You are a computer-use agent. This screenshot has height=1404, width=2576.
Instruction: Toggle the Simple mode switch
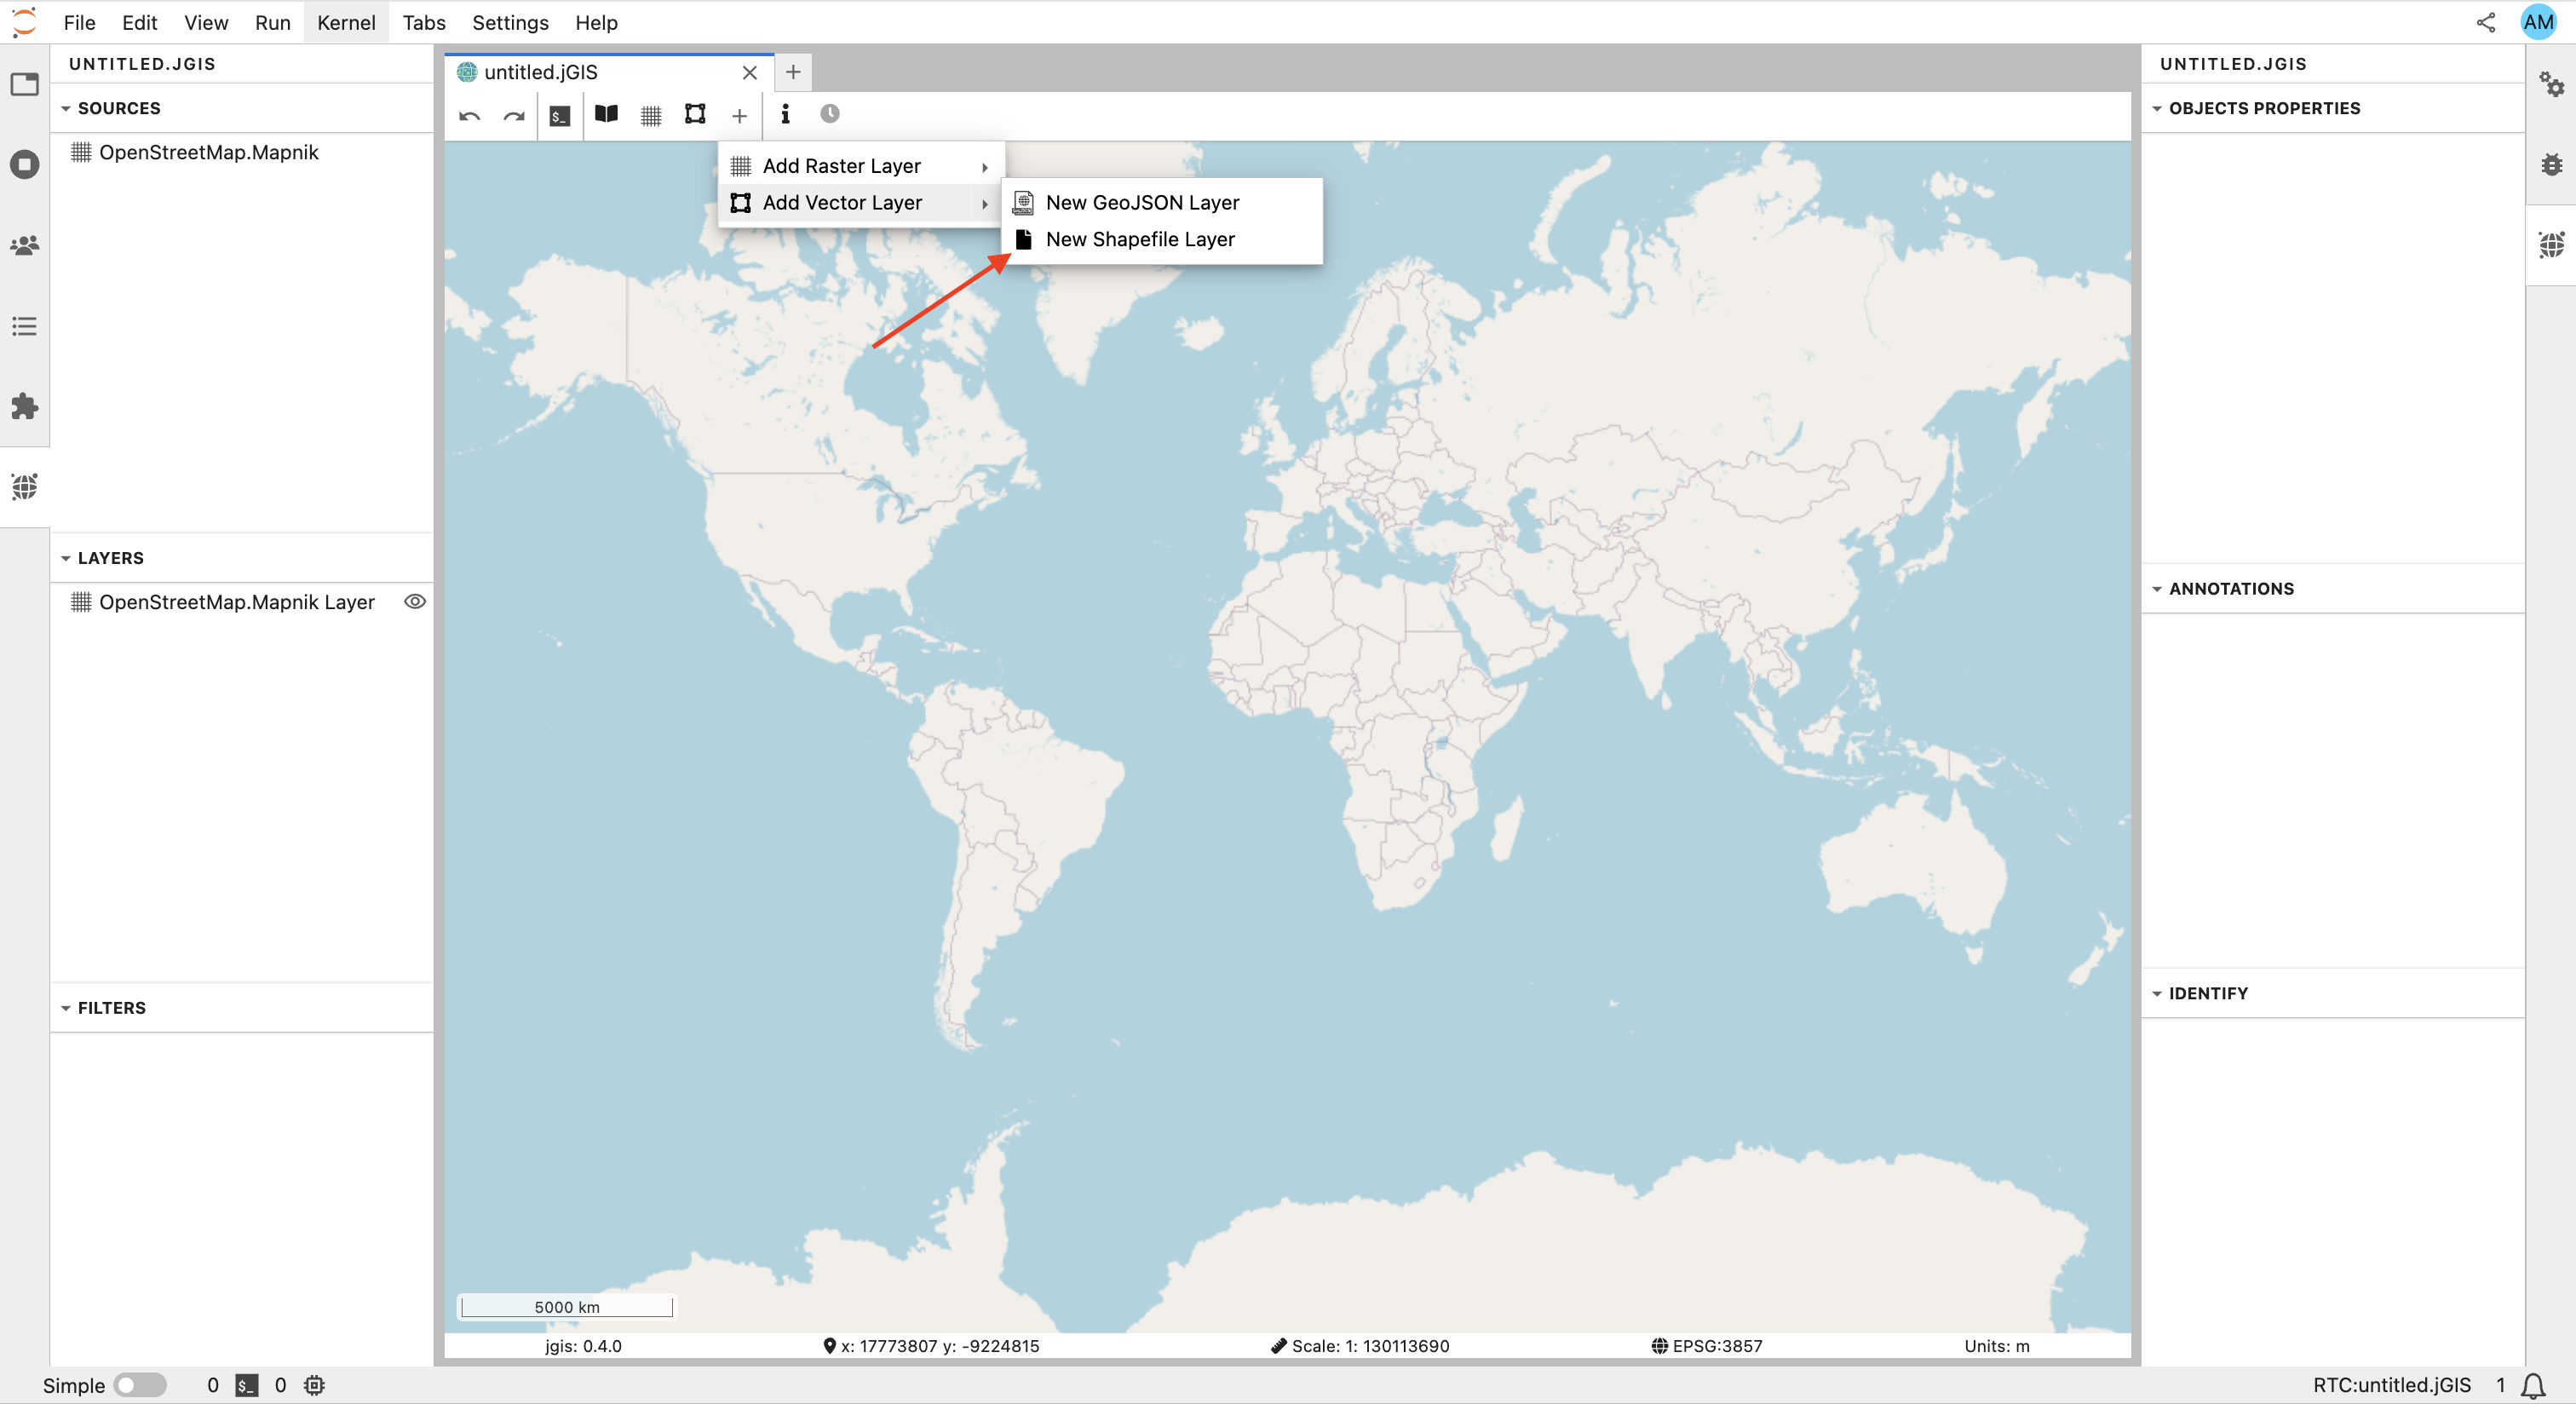pos(140,1385)
